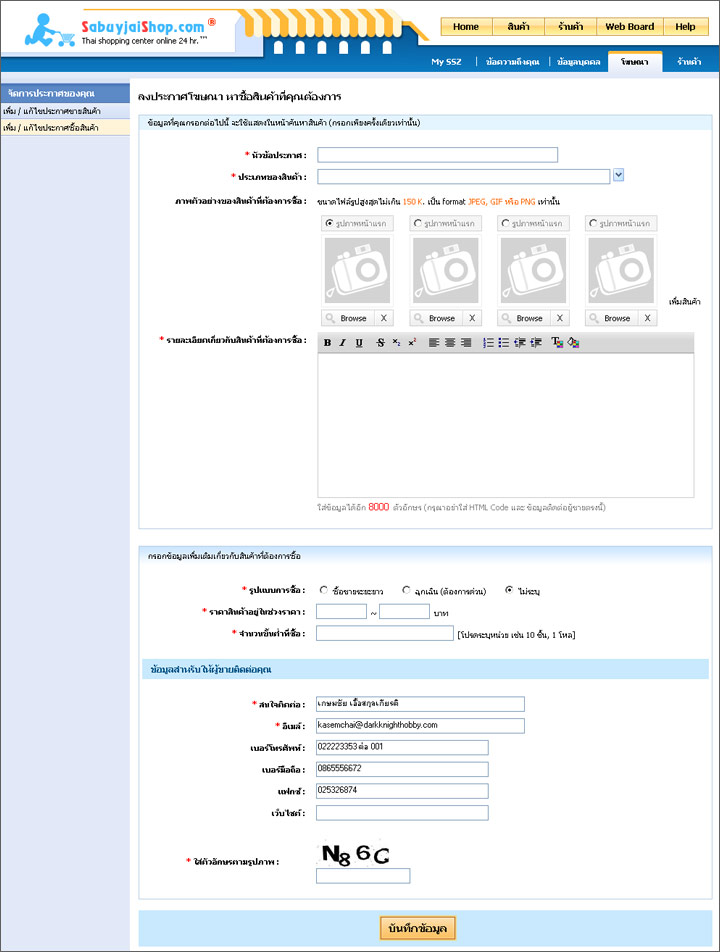Image resolution: width=720 pixels, height=952 pixels.
Task: Switch to the โฆษณา tab
Action: (635, 62)
